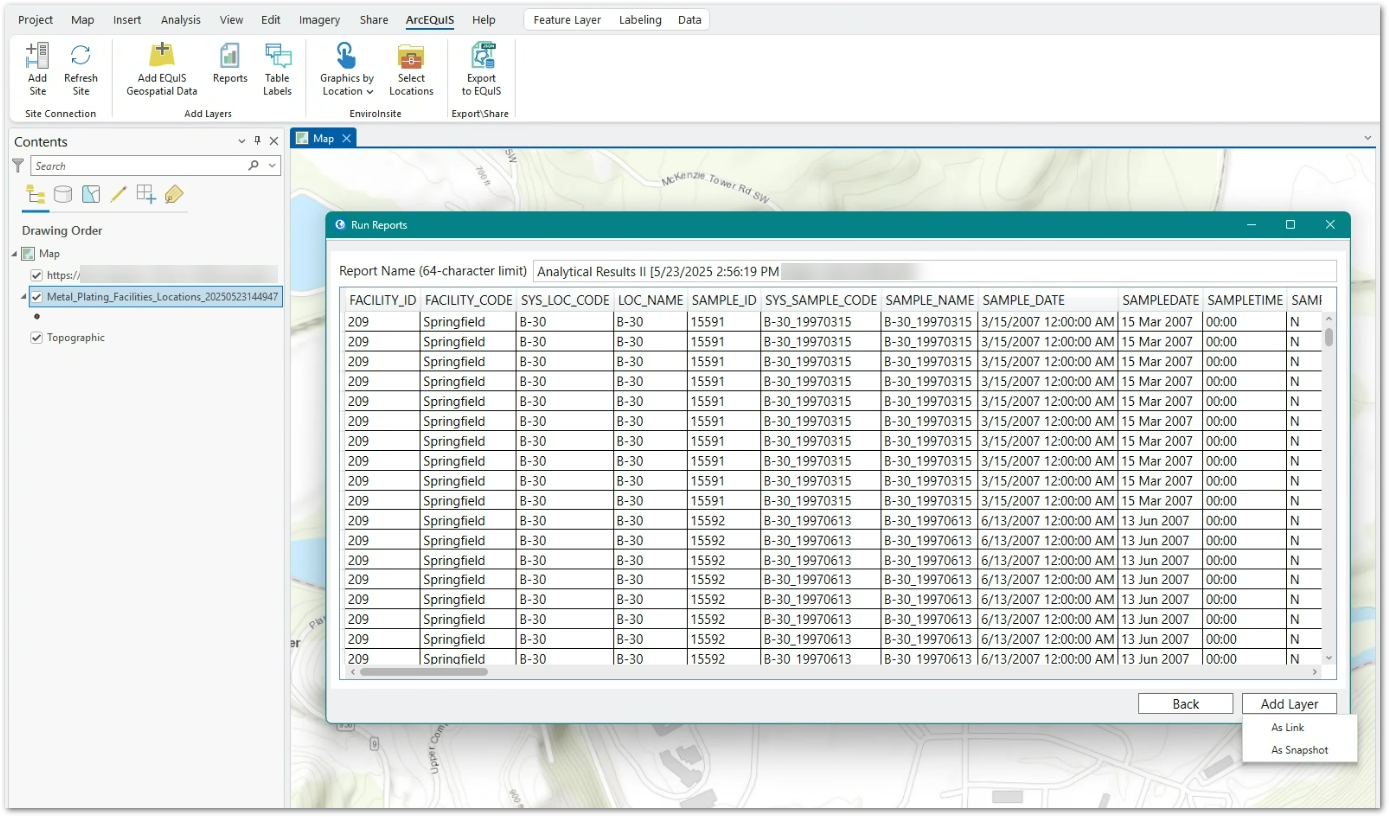This screenshot has width=1389, height=817.
Task: Click the Export to EQuIS icon
Action: click(x=481, y=70)
